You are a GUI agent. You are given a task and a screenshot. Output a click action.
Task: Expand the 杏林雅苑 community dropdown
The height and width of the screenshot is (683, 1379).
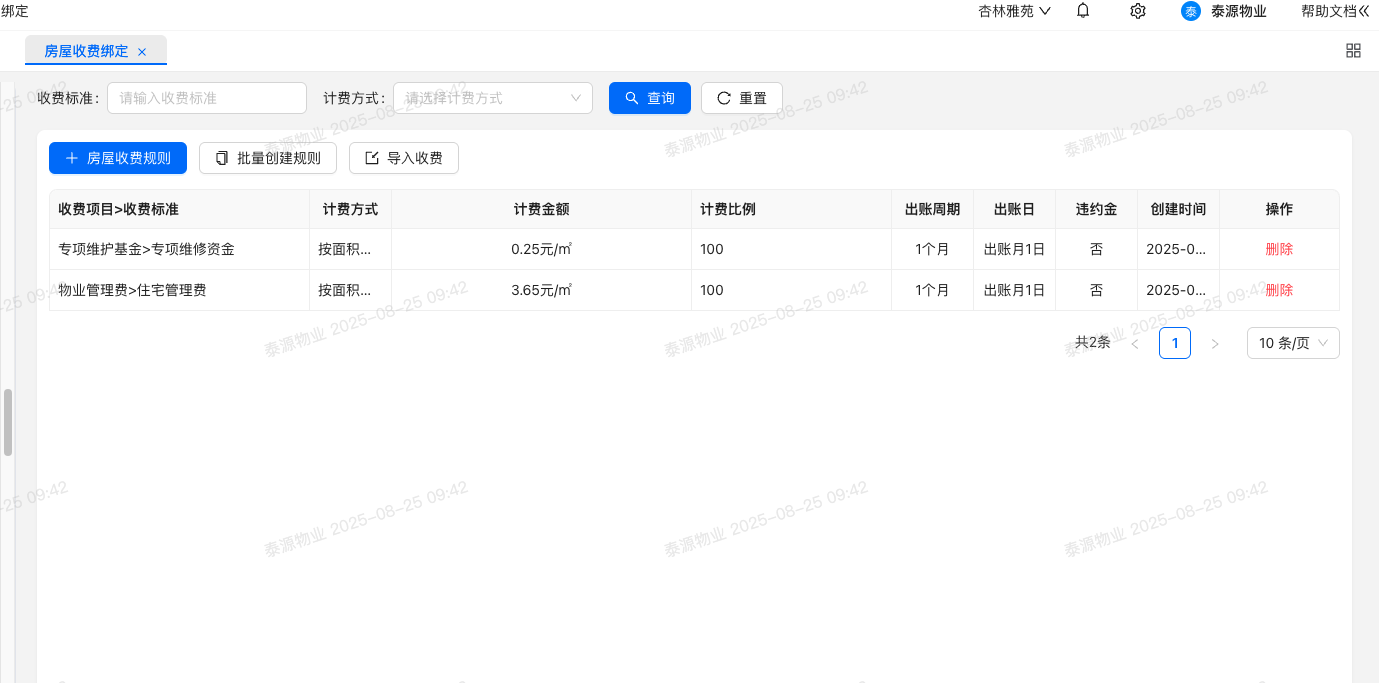[x=1014, y=11]
